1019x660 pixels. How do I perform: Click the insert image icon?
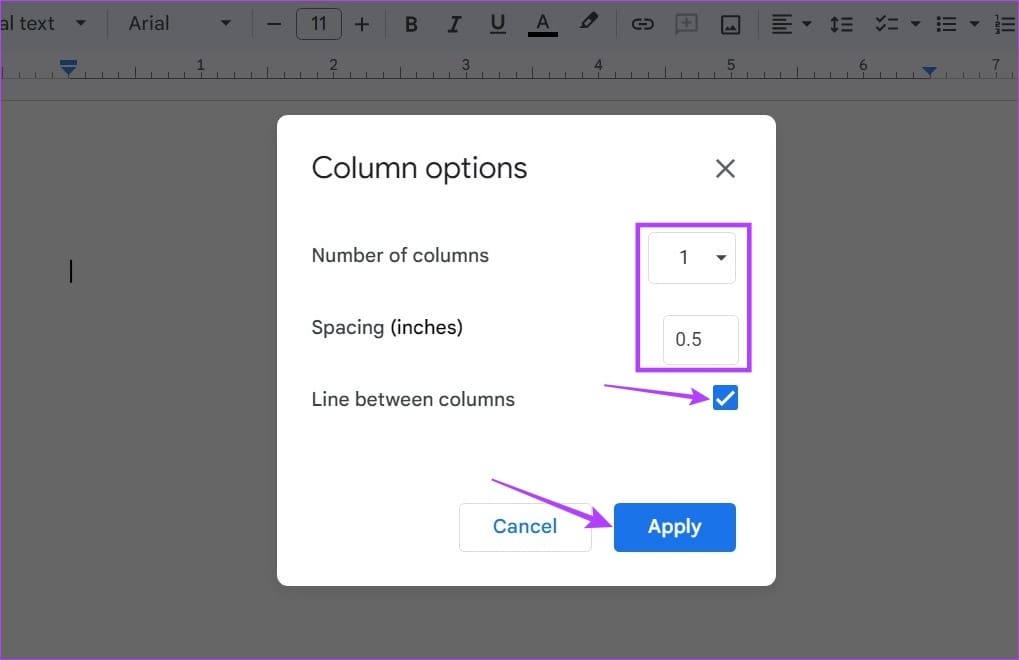tap(730, 25)
